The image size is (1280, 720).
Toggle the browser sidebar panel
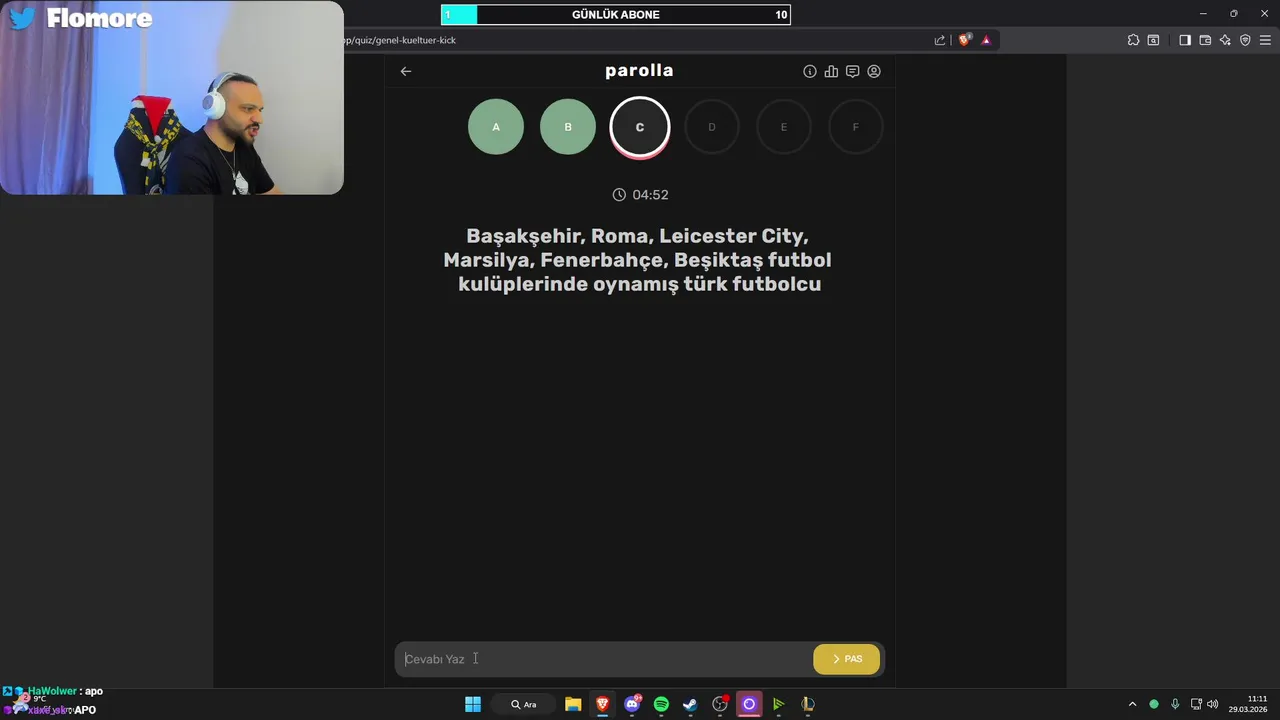click(1185, 40)
